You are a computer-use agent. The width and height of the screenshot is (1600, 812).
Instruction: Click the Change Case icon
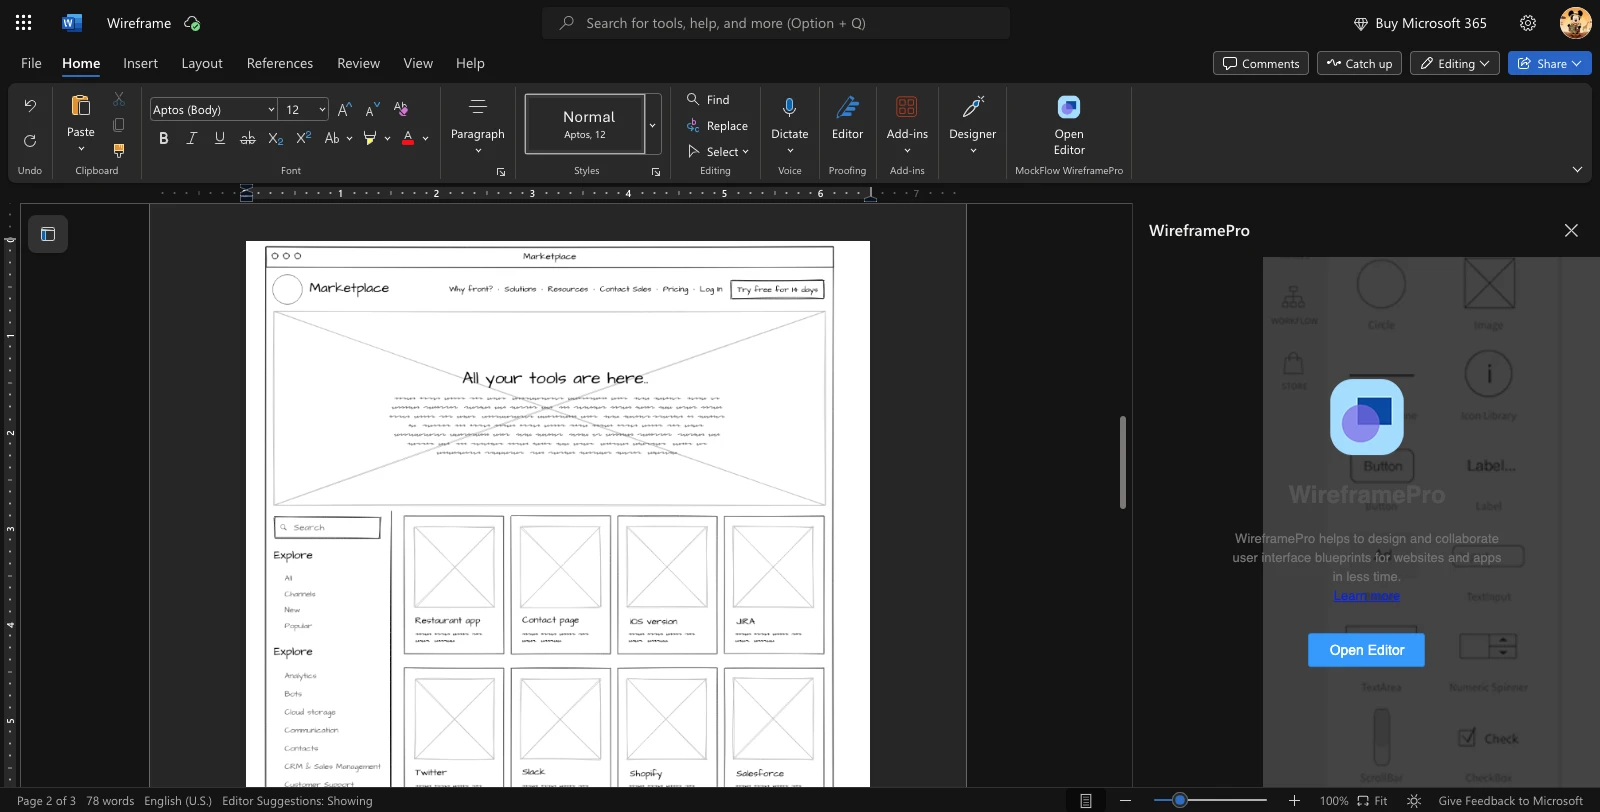click(x=332, y=138)
